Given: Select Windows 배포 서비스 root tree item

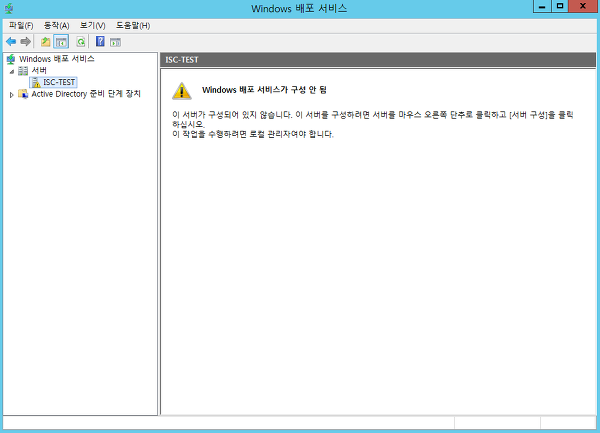Looking at the screenshot, I should (57, 59).
